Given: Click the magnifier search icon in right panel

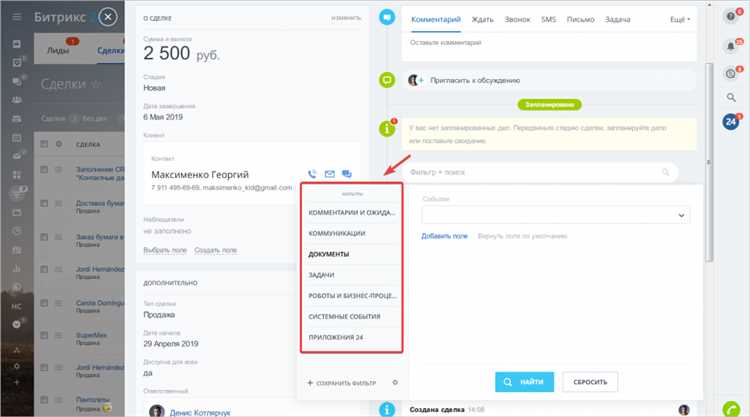Looking at the screenshot, I should pyautogui.click(x=731, y=98).
